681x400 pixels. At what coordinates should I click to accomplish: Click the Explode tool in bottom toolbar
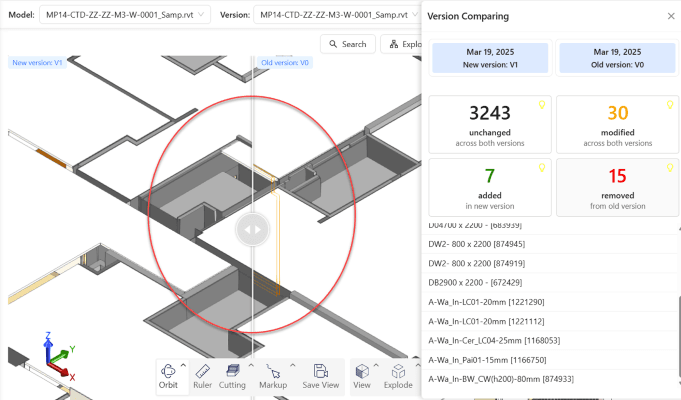tap(398, 376)
